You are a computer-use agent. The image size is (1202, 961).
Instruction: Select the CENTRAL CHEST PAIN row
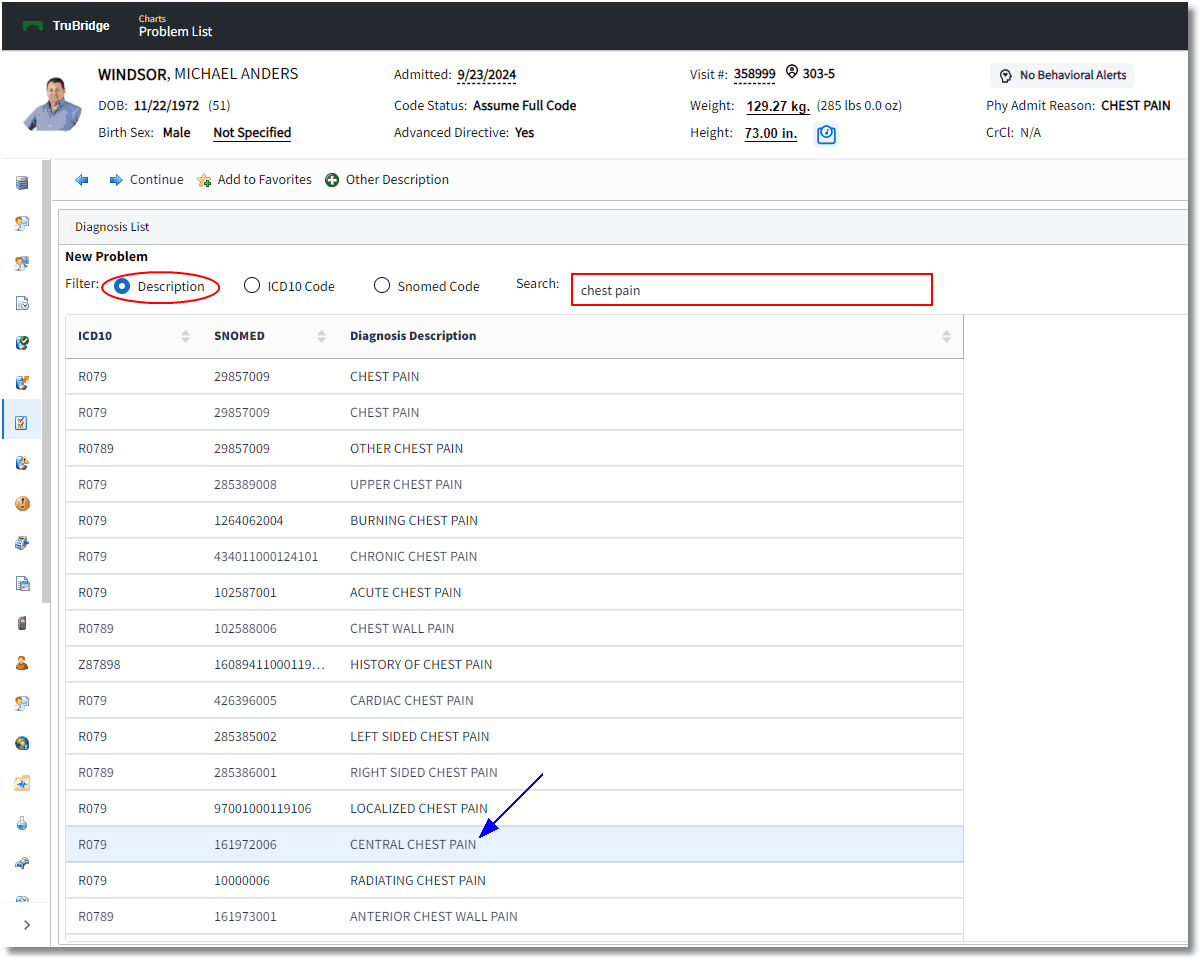click(514, 844)
